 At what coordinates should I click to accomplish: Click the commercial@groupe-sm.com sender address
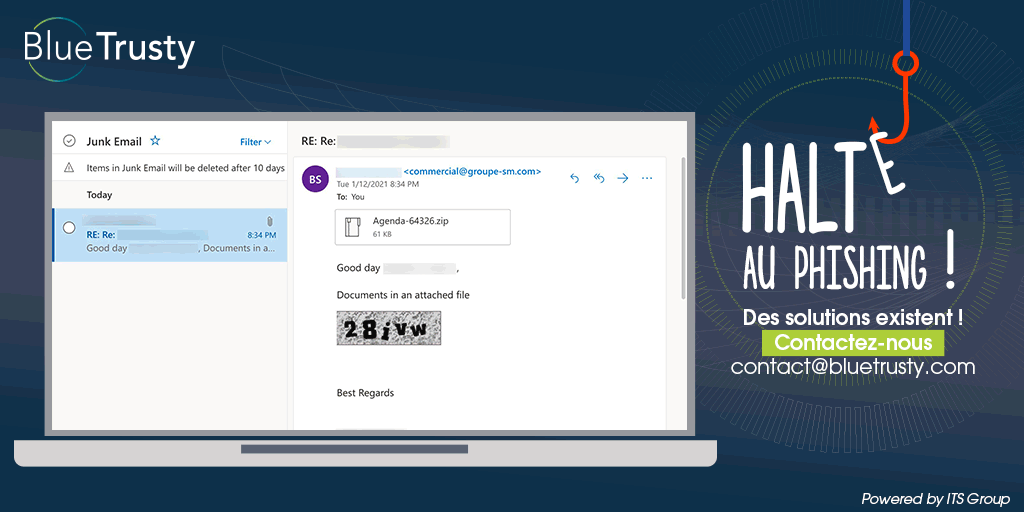pos(473,172)
